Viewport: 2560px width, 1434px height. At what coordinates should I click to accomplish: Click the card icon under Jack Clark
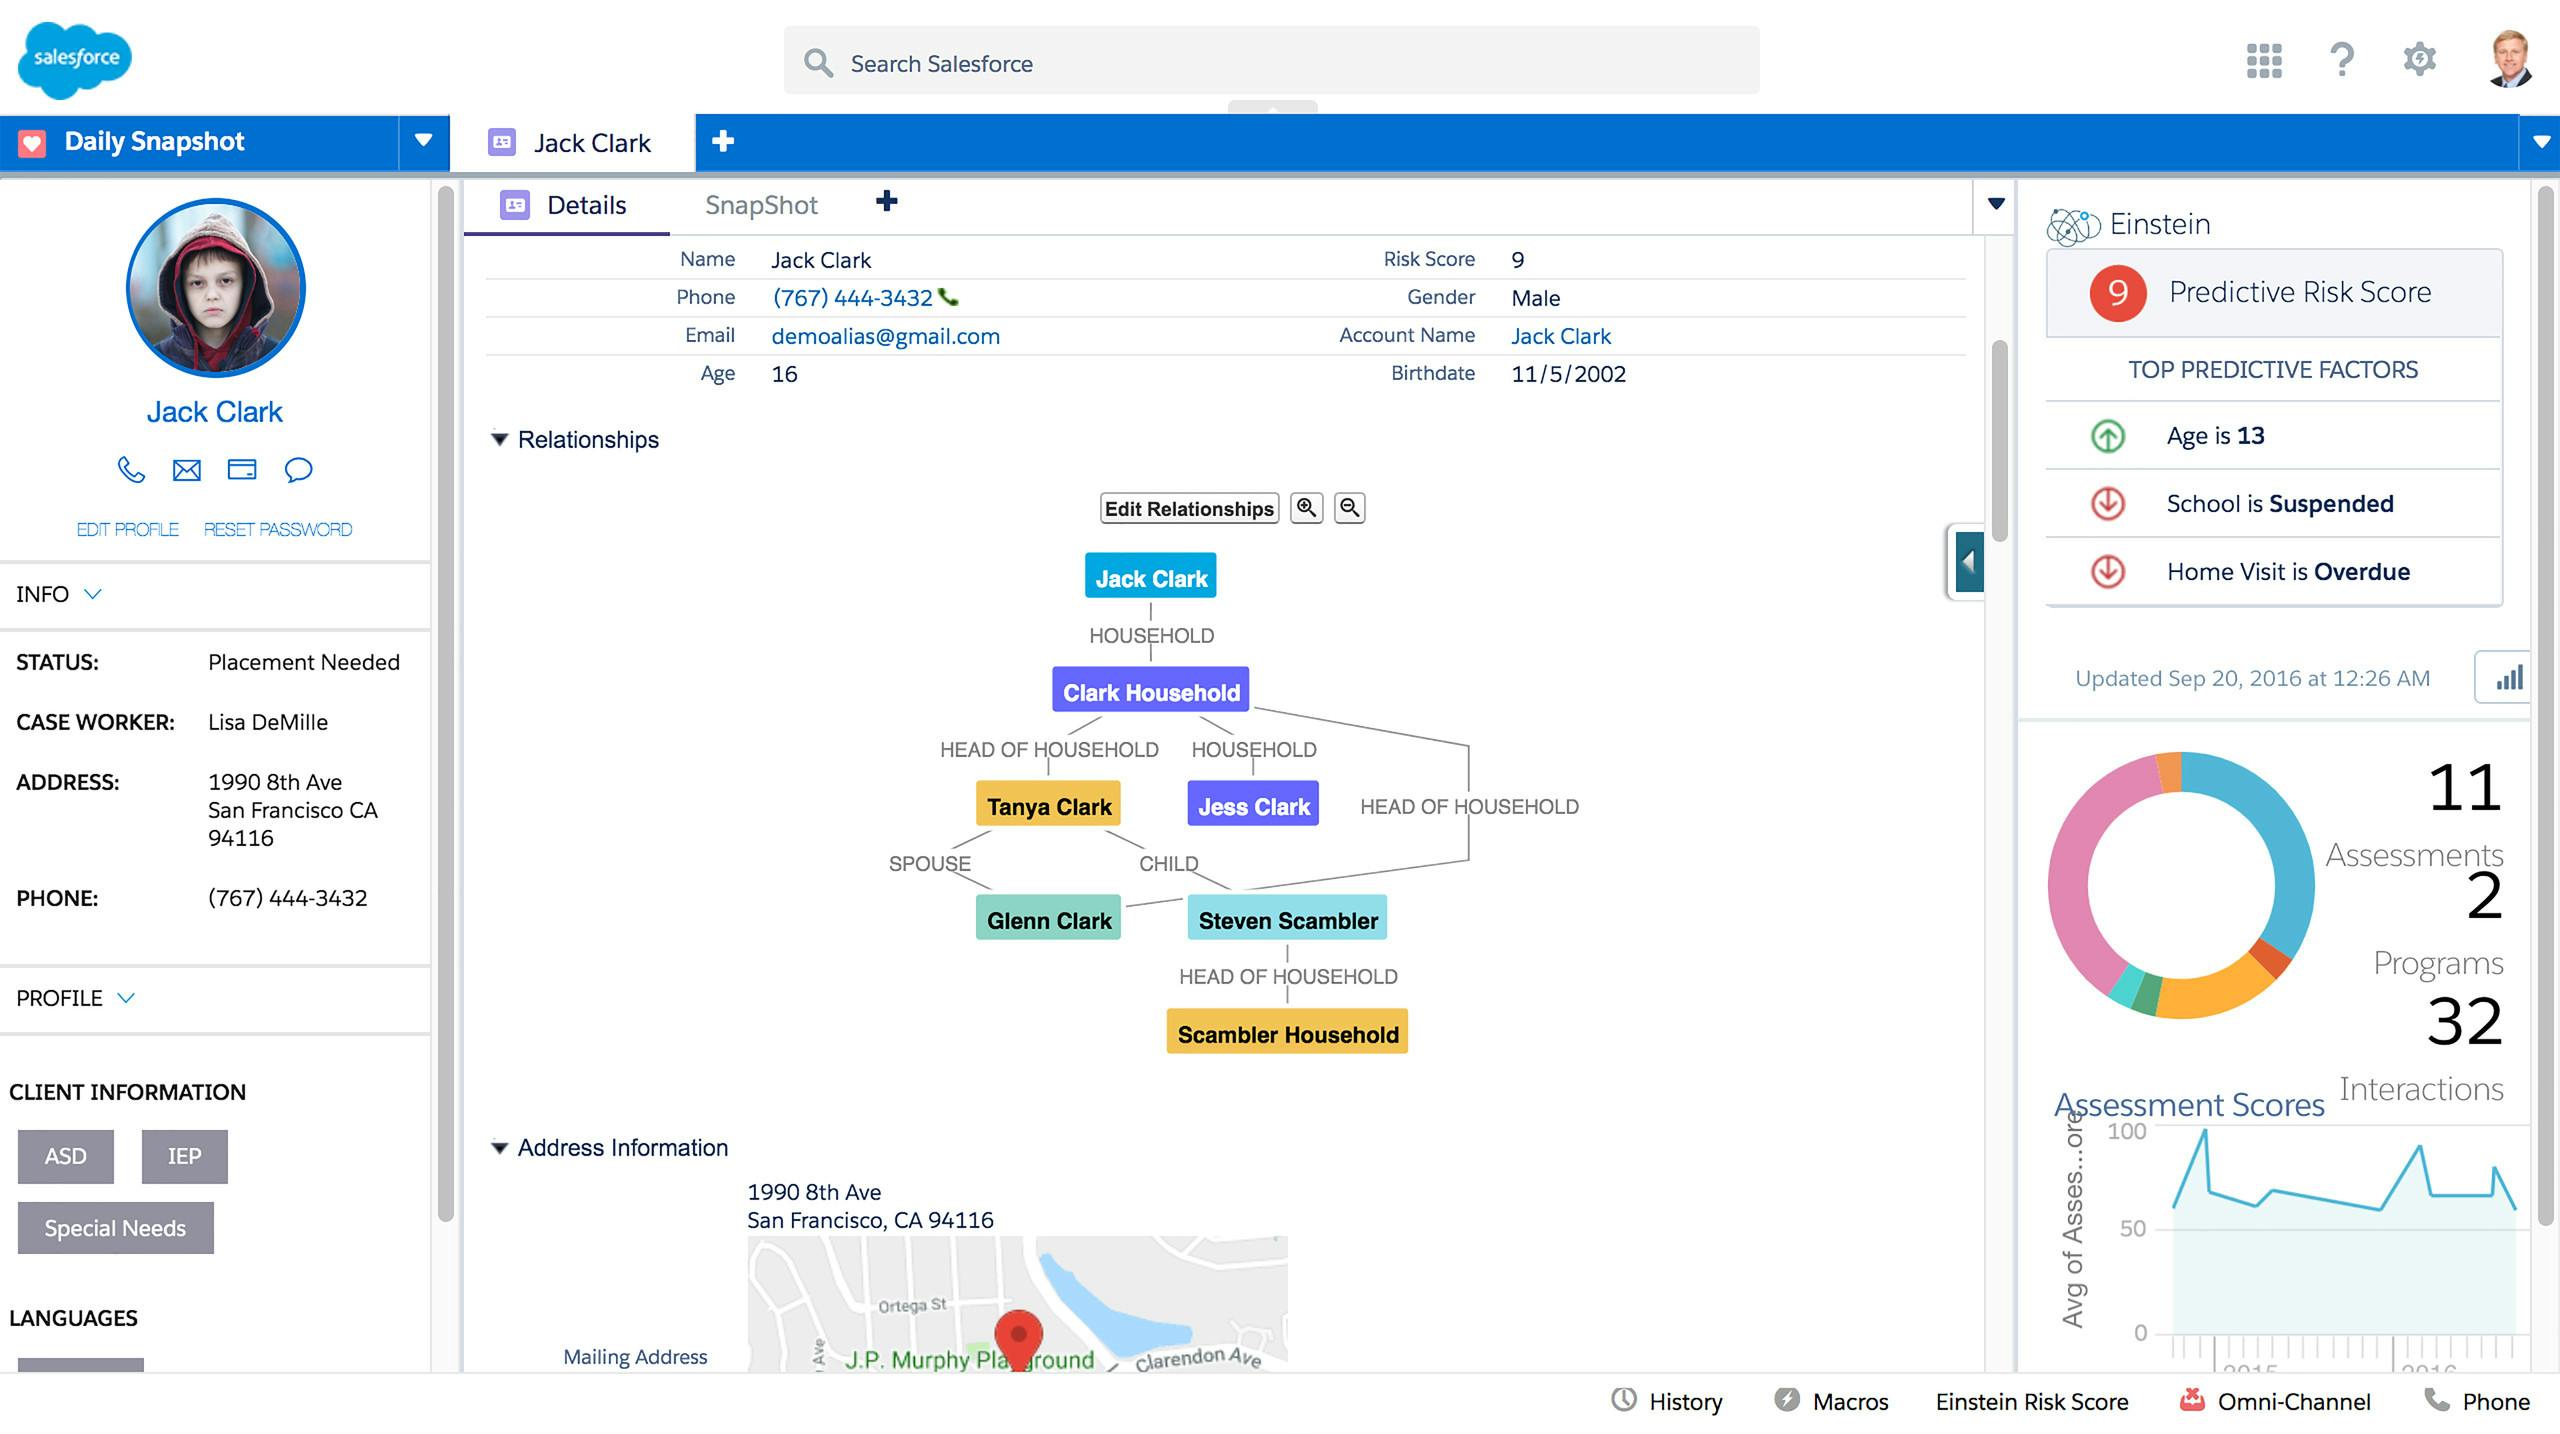[x=242, y=469]
